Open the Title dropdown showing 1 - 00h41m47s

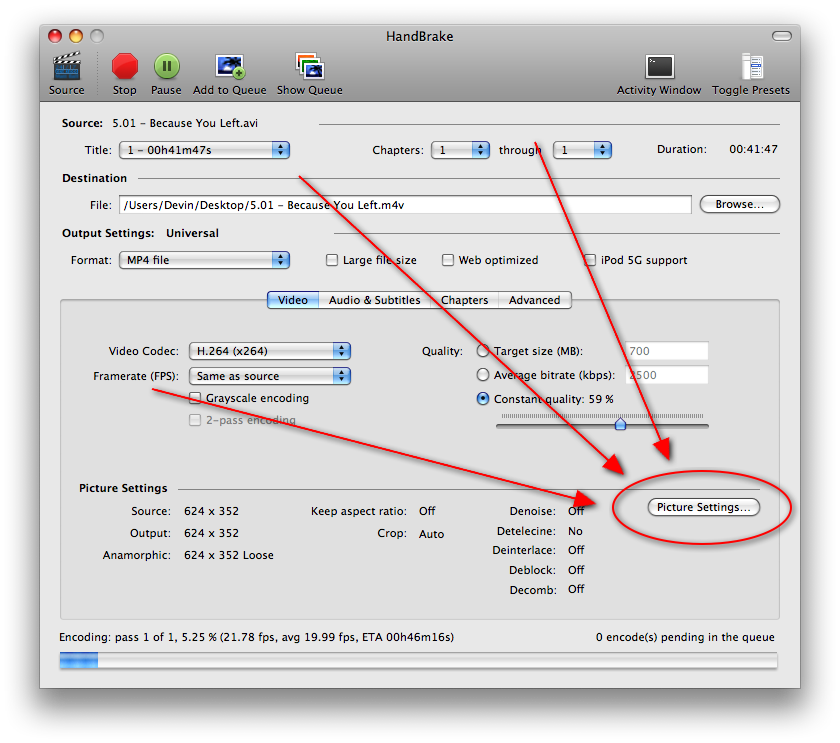point(204,150)
